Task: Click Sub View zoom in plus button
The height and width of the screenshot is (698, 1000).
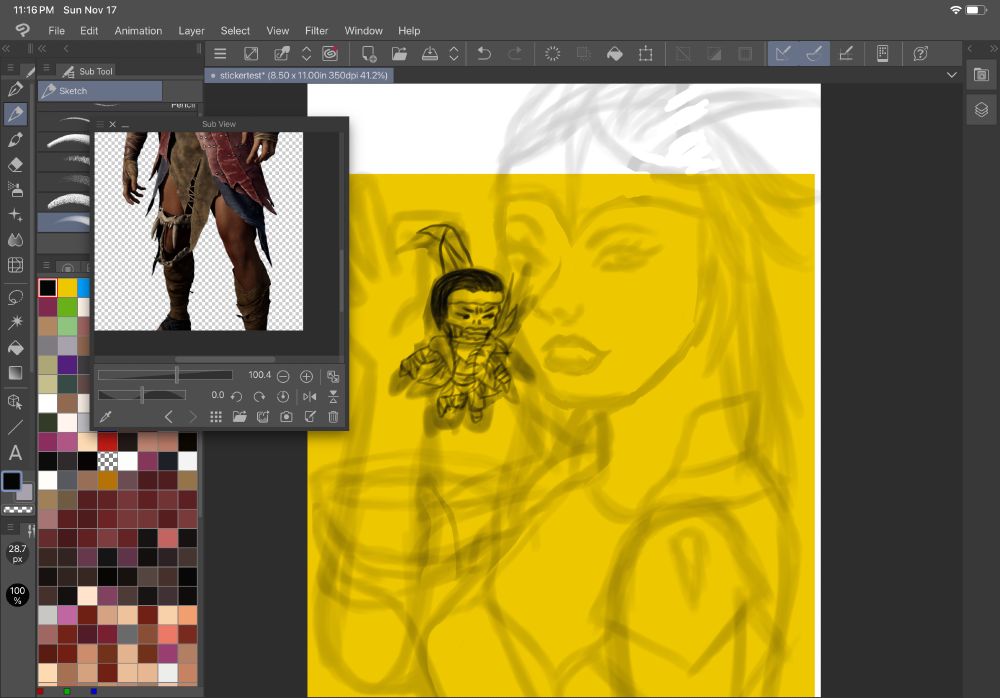Action: tap(306, 376)
